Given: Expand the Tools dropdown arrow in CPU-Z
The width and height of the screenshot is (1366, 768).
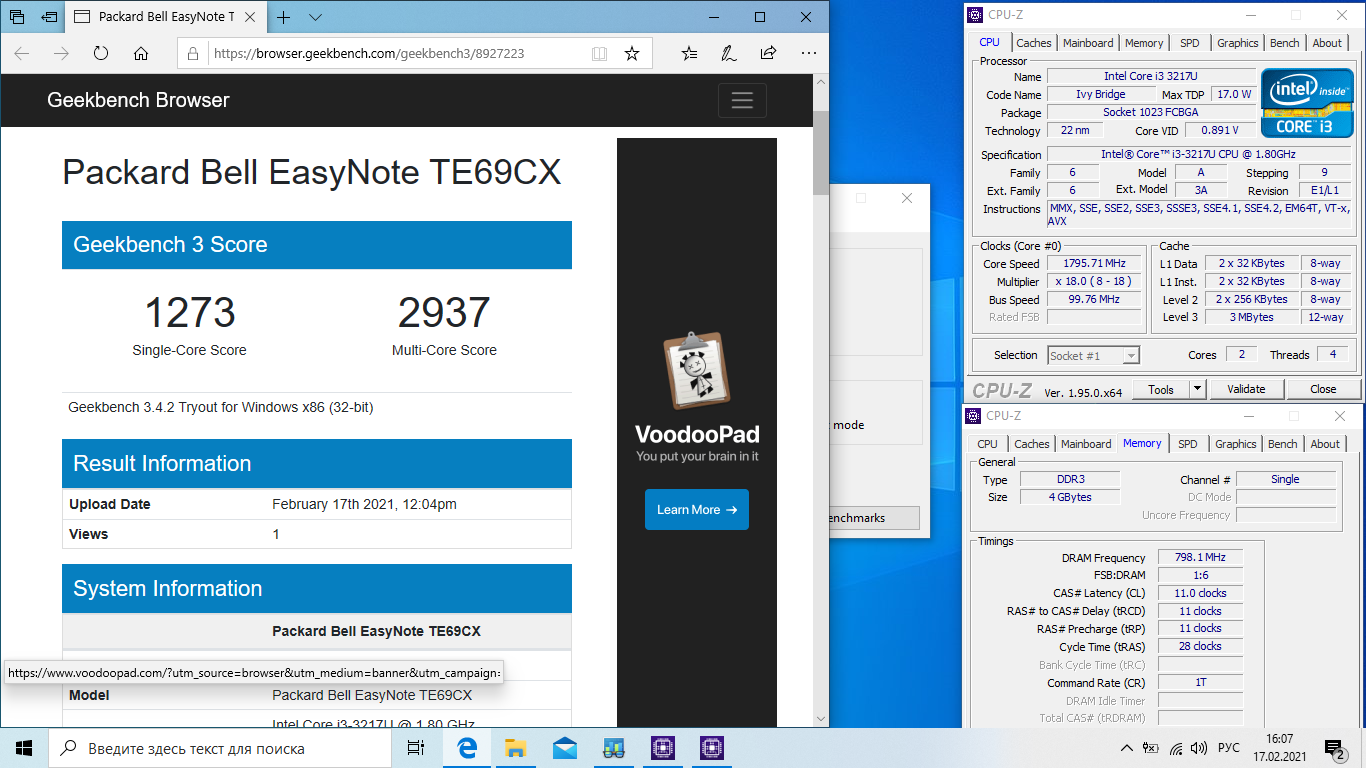Looking at the screenshot, I should point(1197,389).
